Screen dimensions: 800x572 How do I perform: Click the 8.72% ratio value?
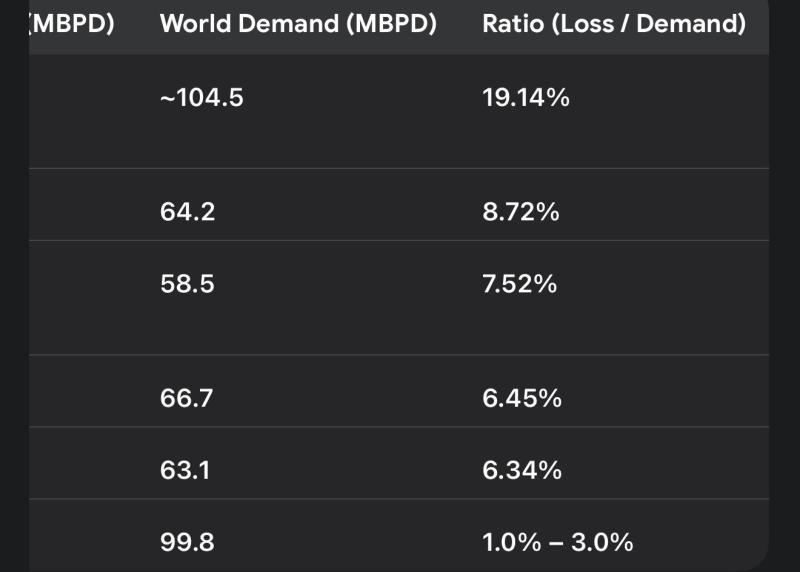pos(520,212)
